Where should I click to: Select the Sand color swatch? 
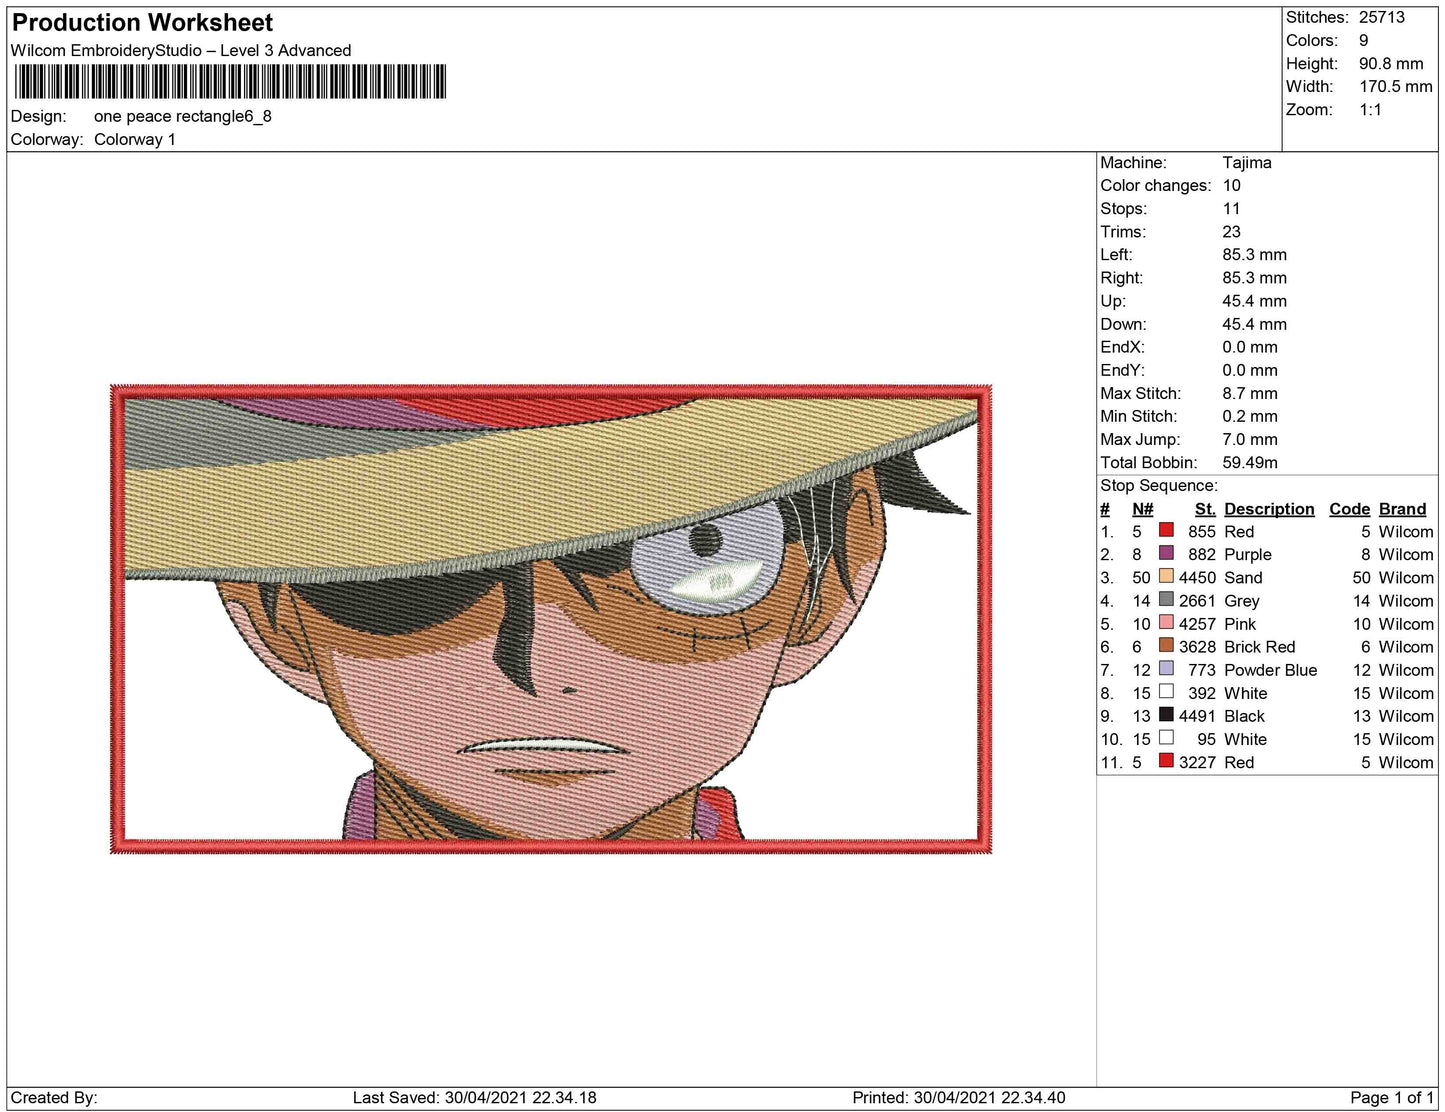pyautogui.click(x=1166, y=576)
